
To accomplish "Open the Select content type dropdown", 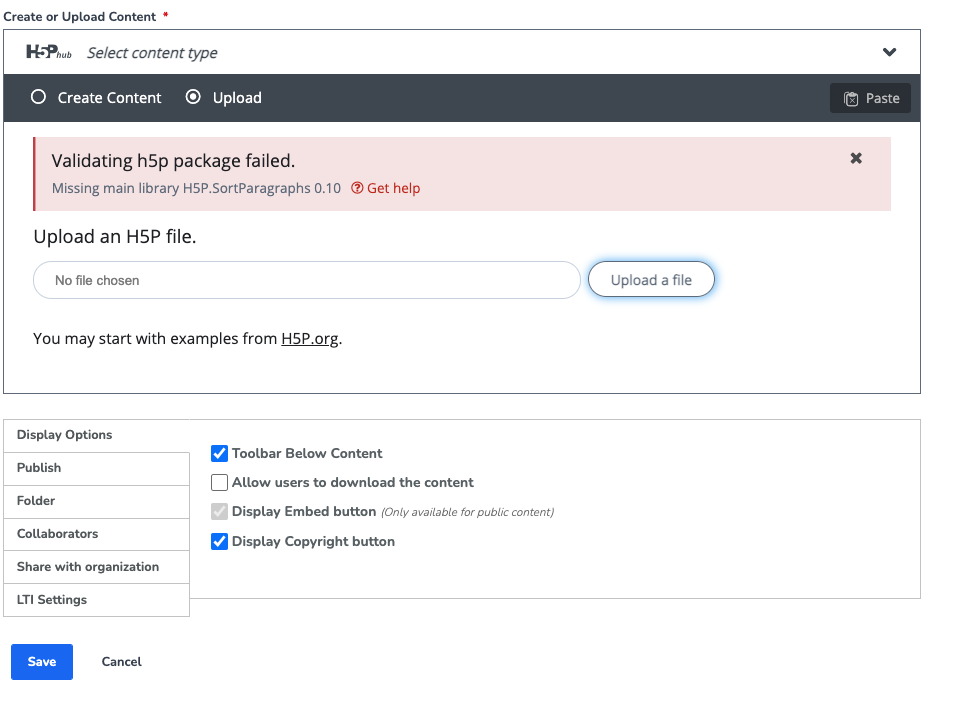I will (x=461, y=52).
